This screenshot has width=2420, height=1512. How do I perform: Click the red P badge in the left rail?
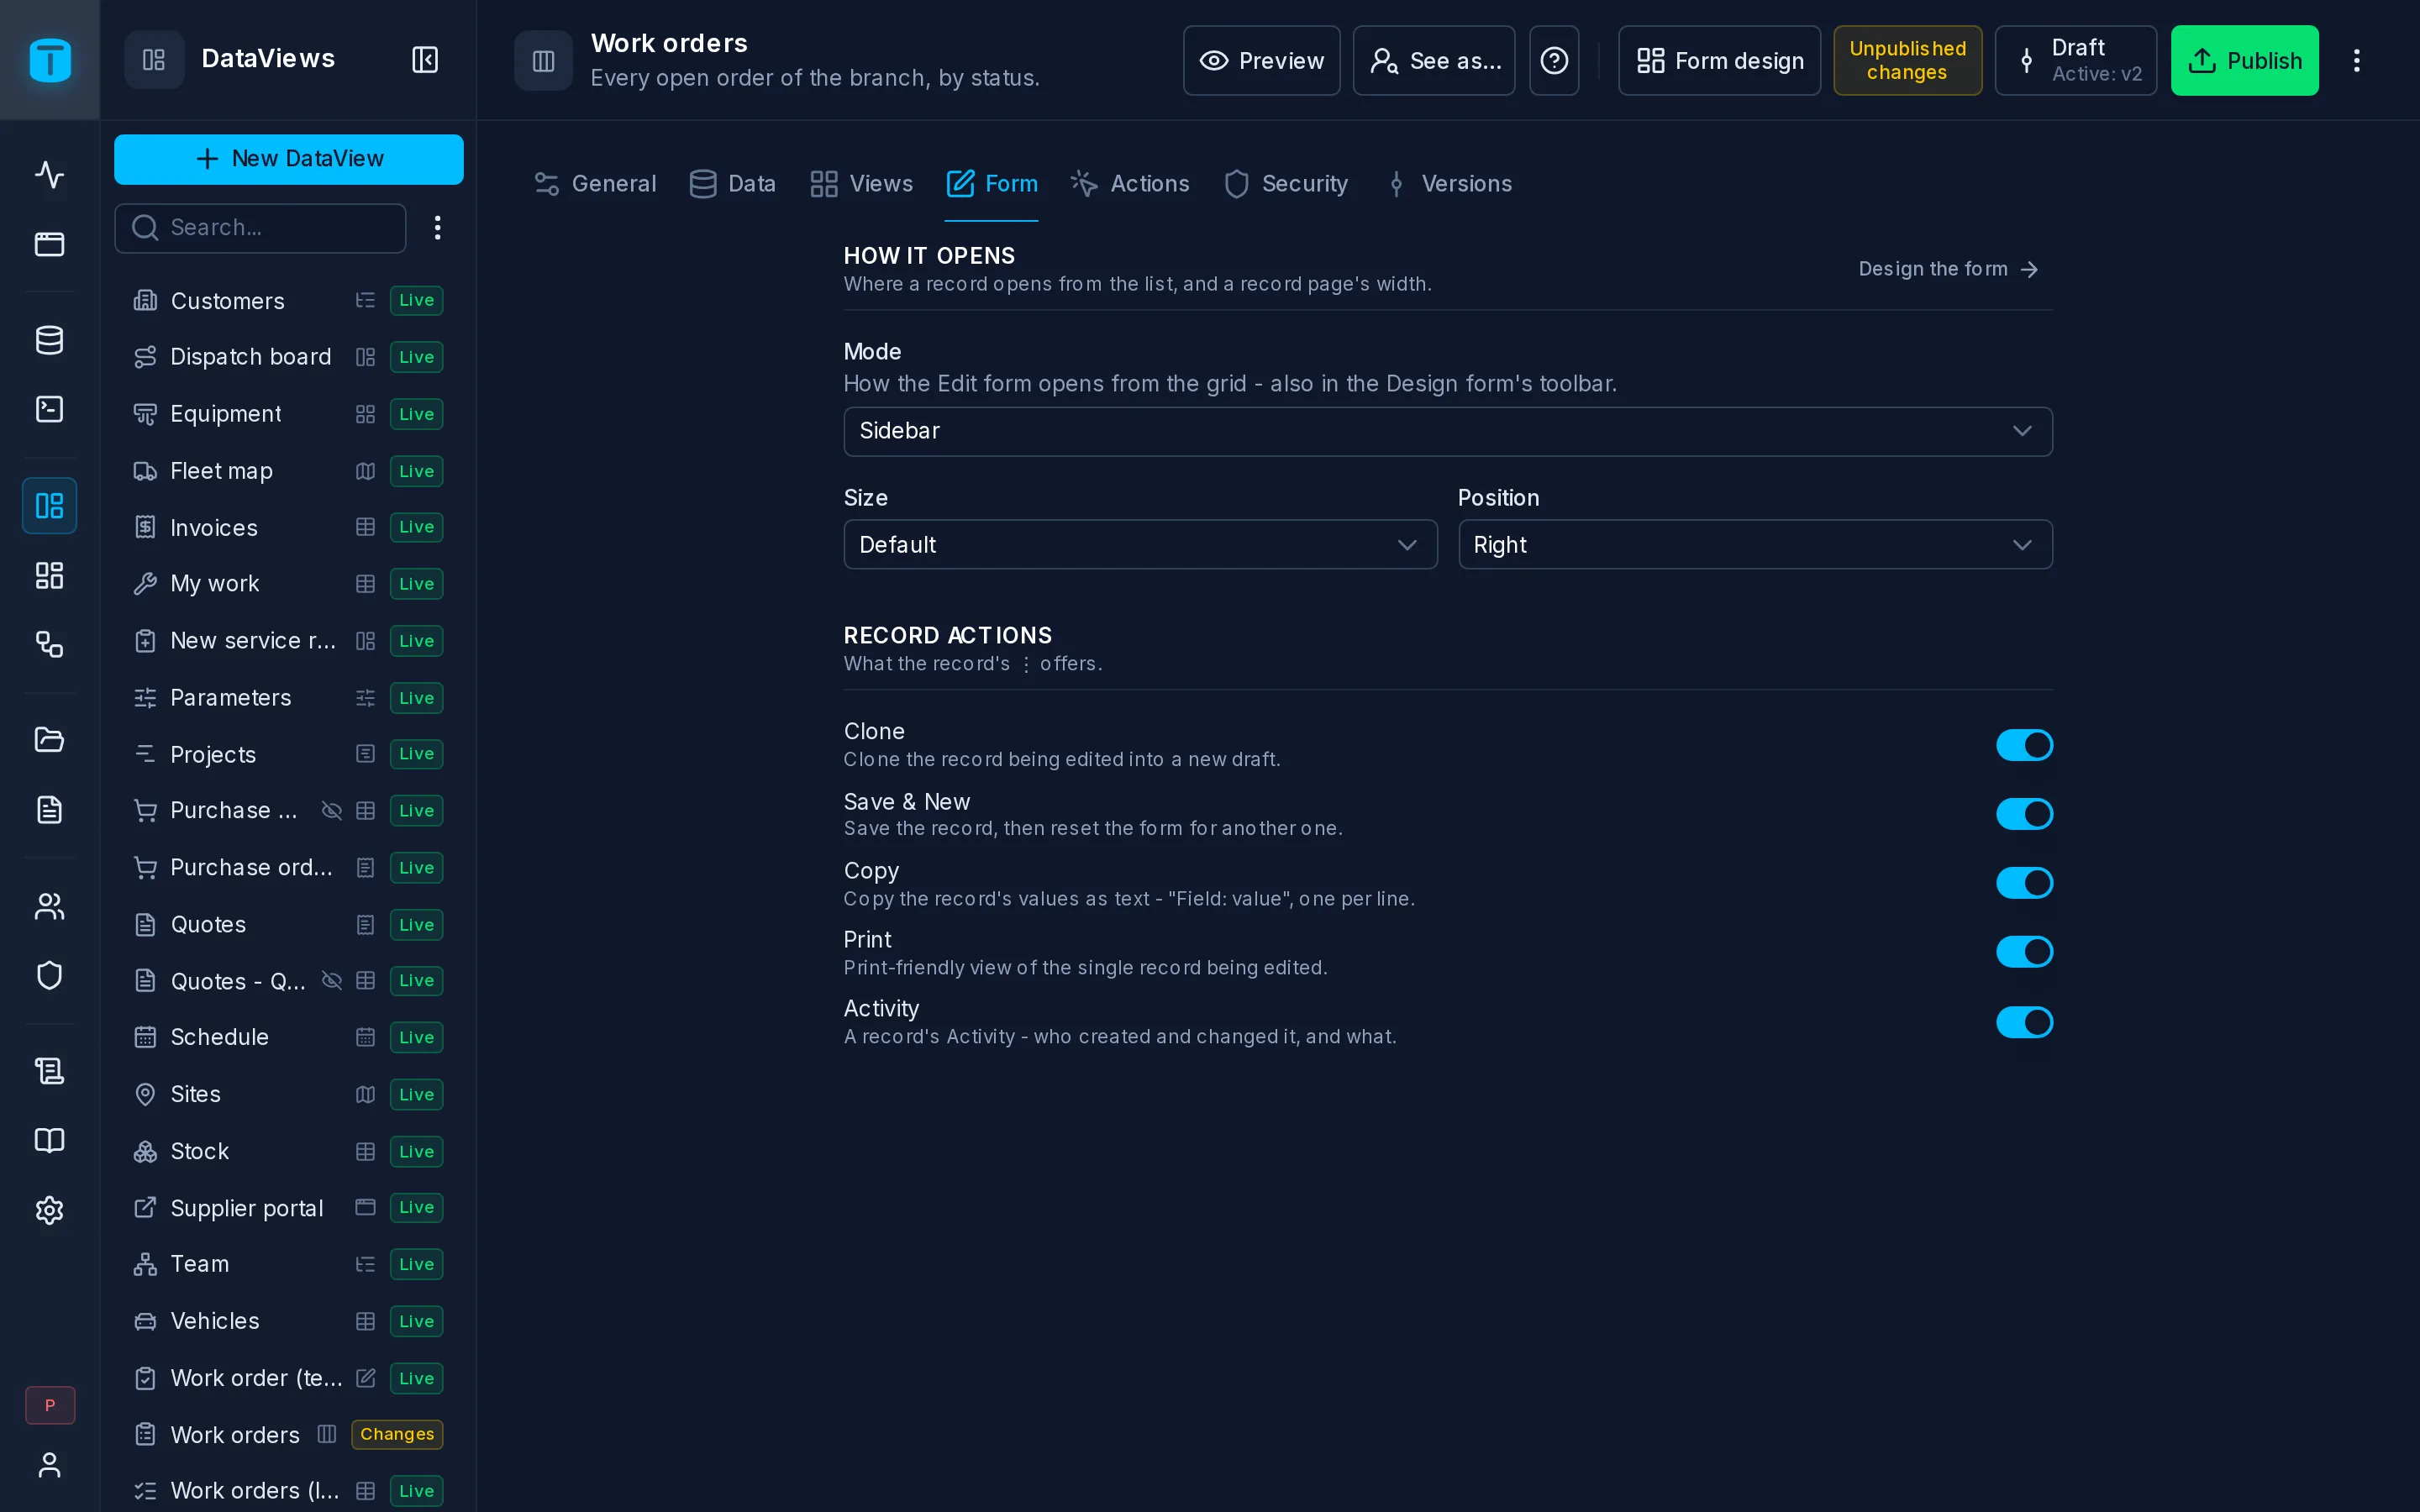coord(50,1405)
